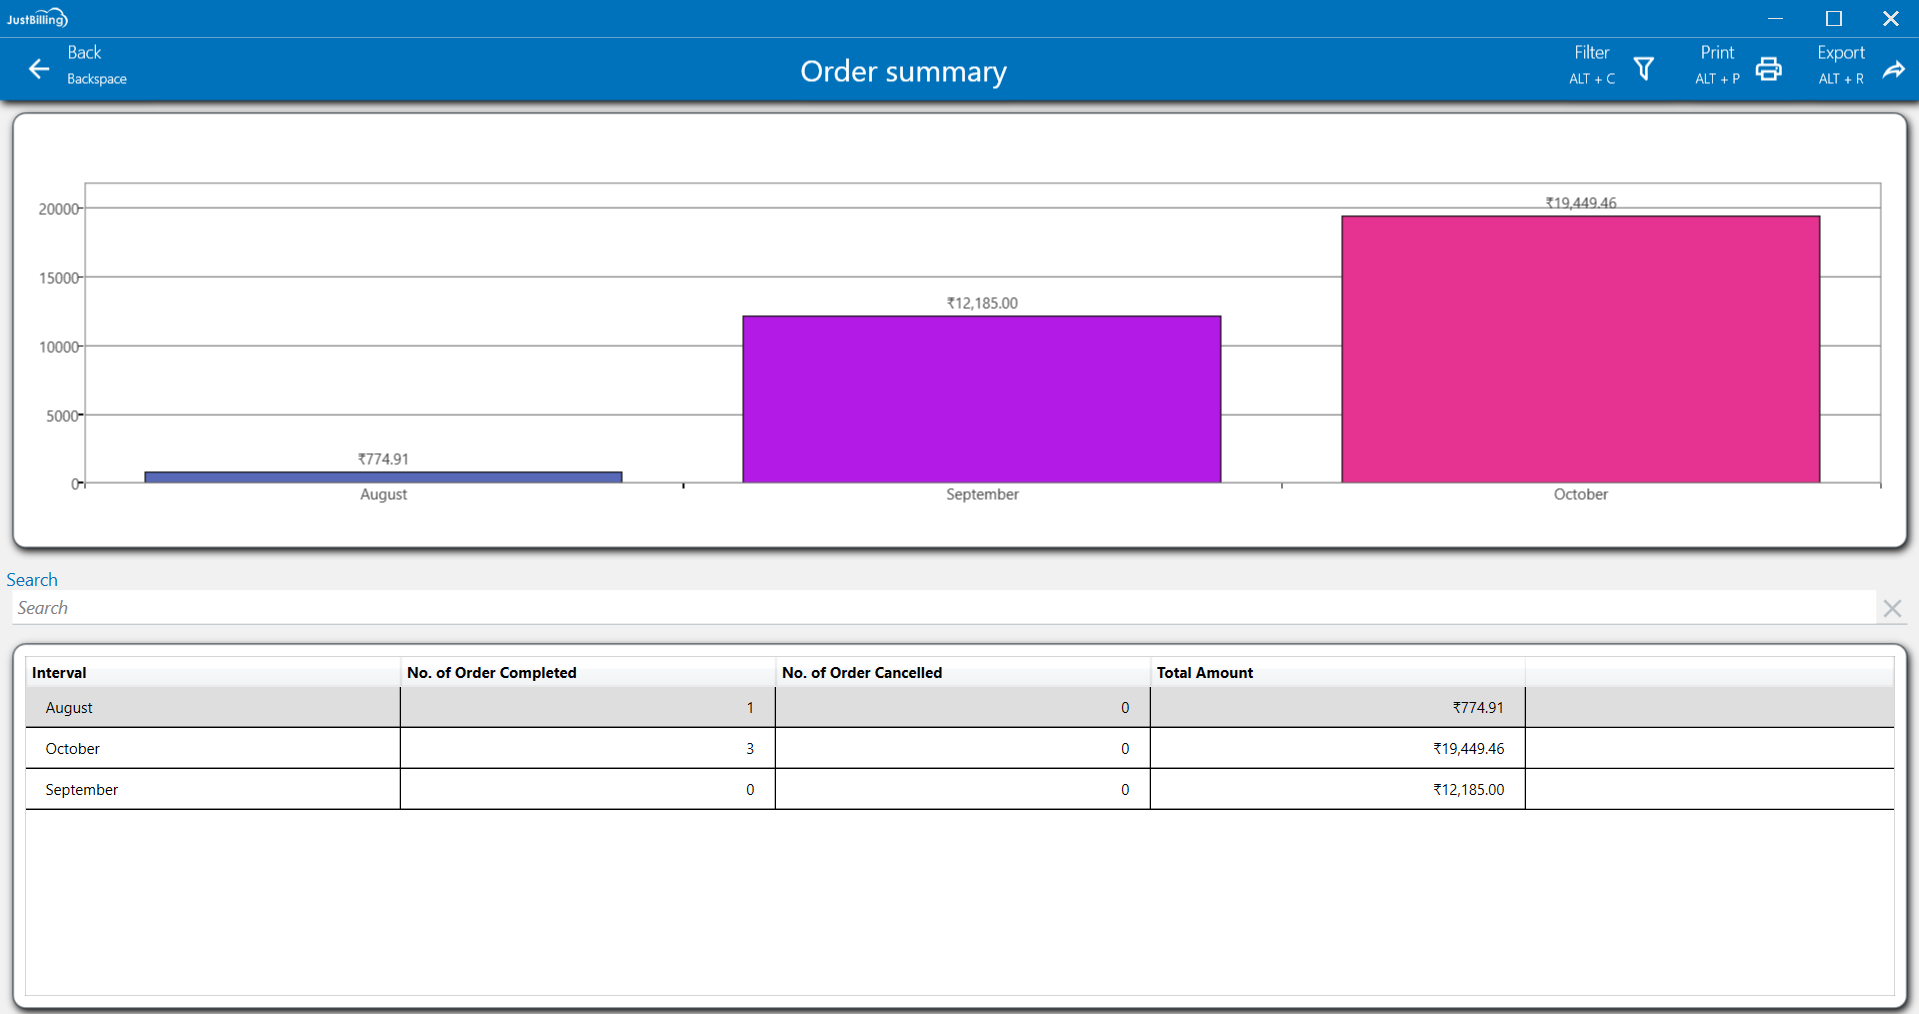Open the Filter funnel icon
The width and height of the screenshot is (1919, 1014).
pos(1643,69)
